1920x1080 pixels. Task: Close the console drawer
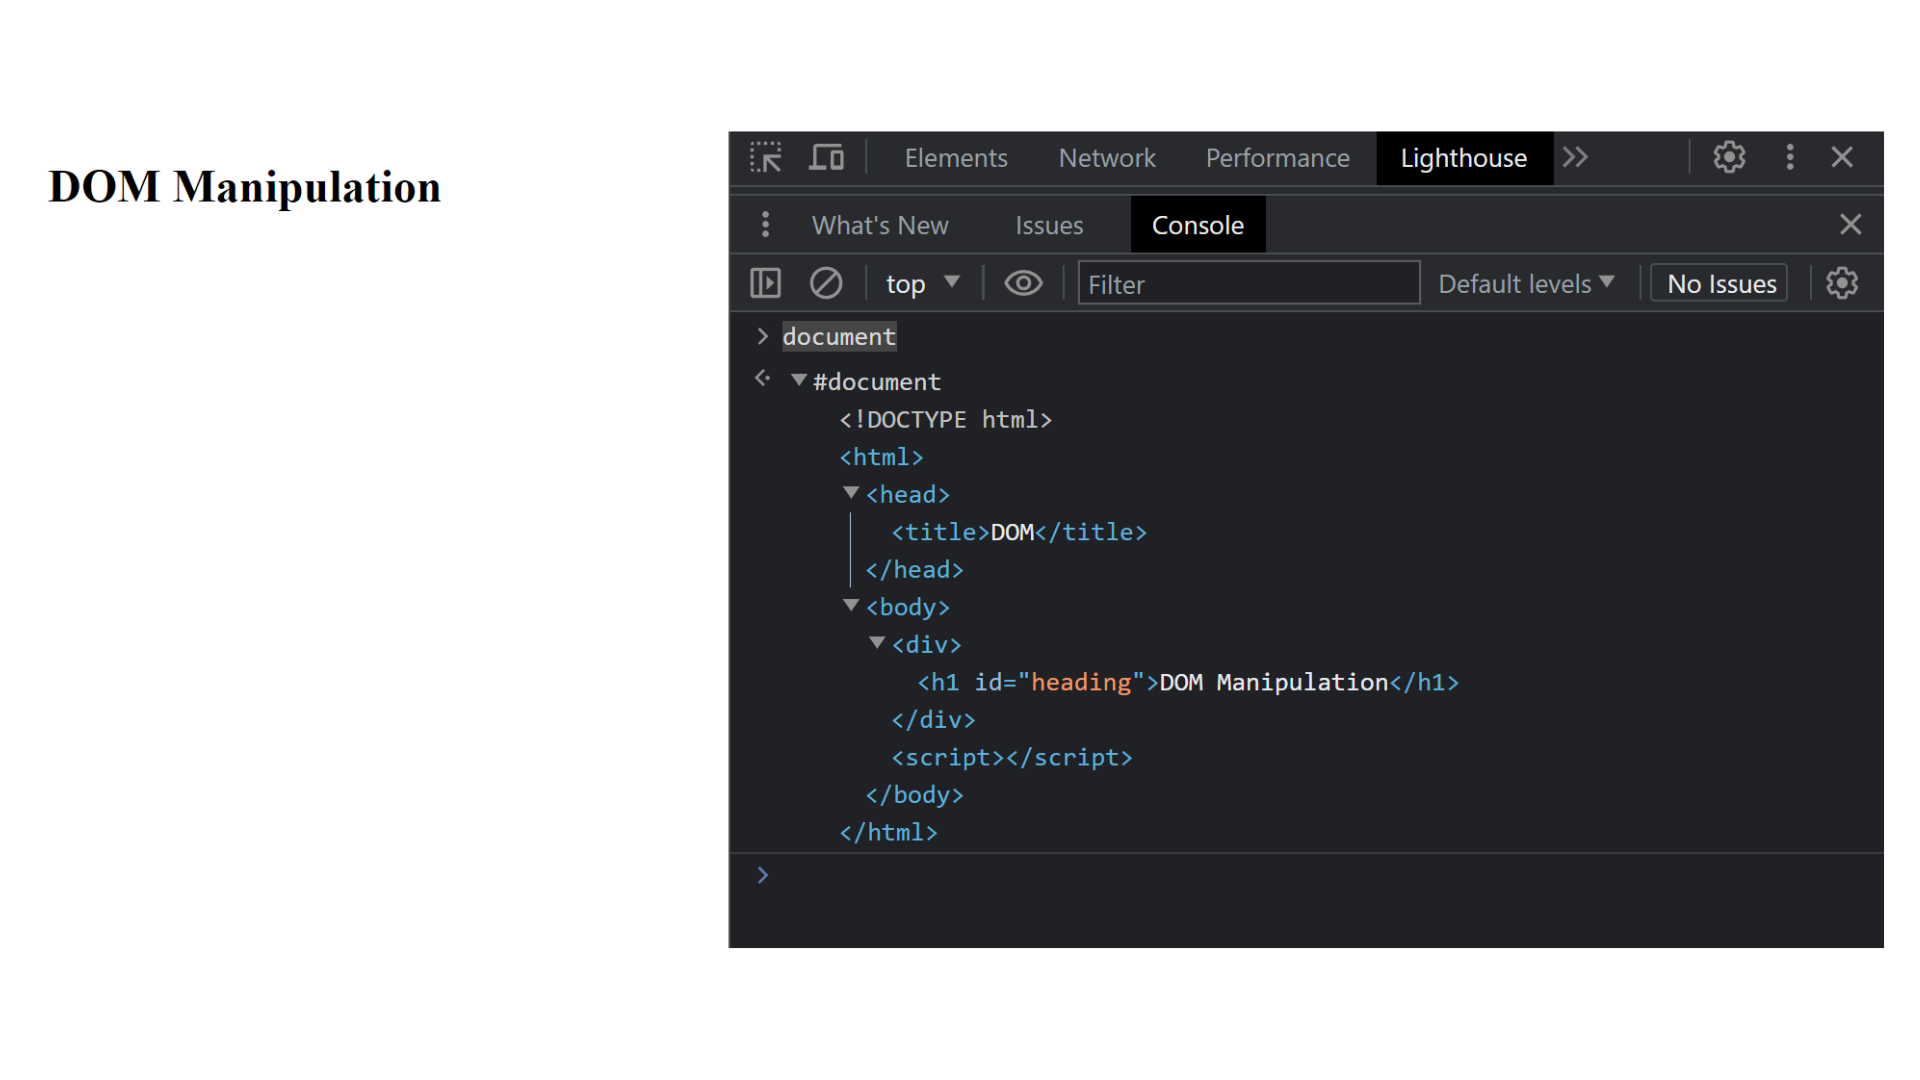pos(1850,224)
